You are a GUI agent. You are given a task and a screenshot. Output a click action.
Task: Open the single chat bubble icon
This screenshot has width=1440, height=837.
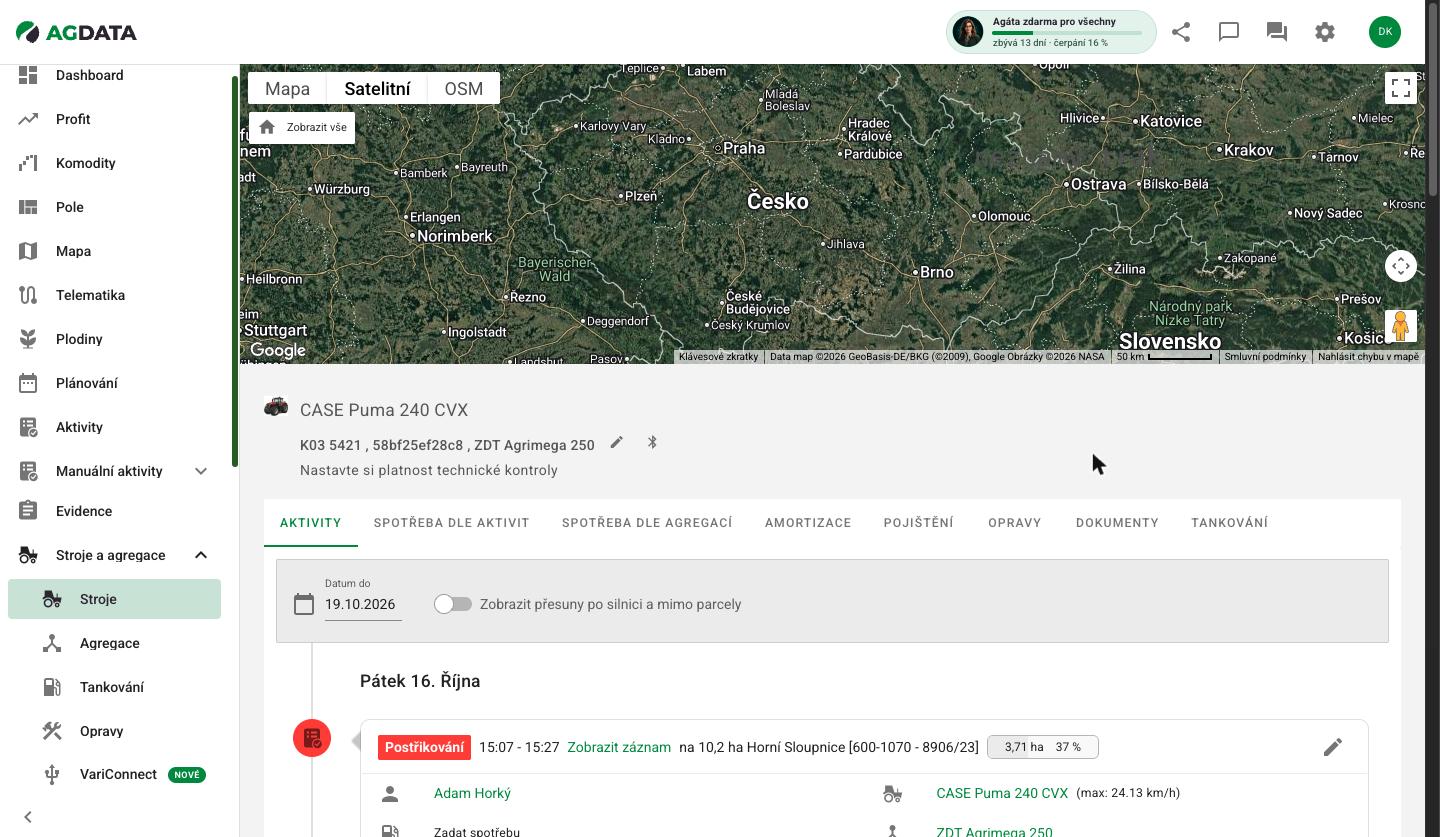click(1229, 31)
